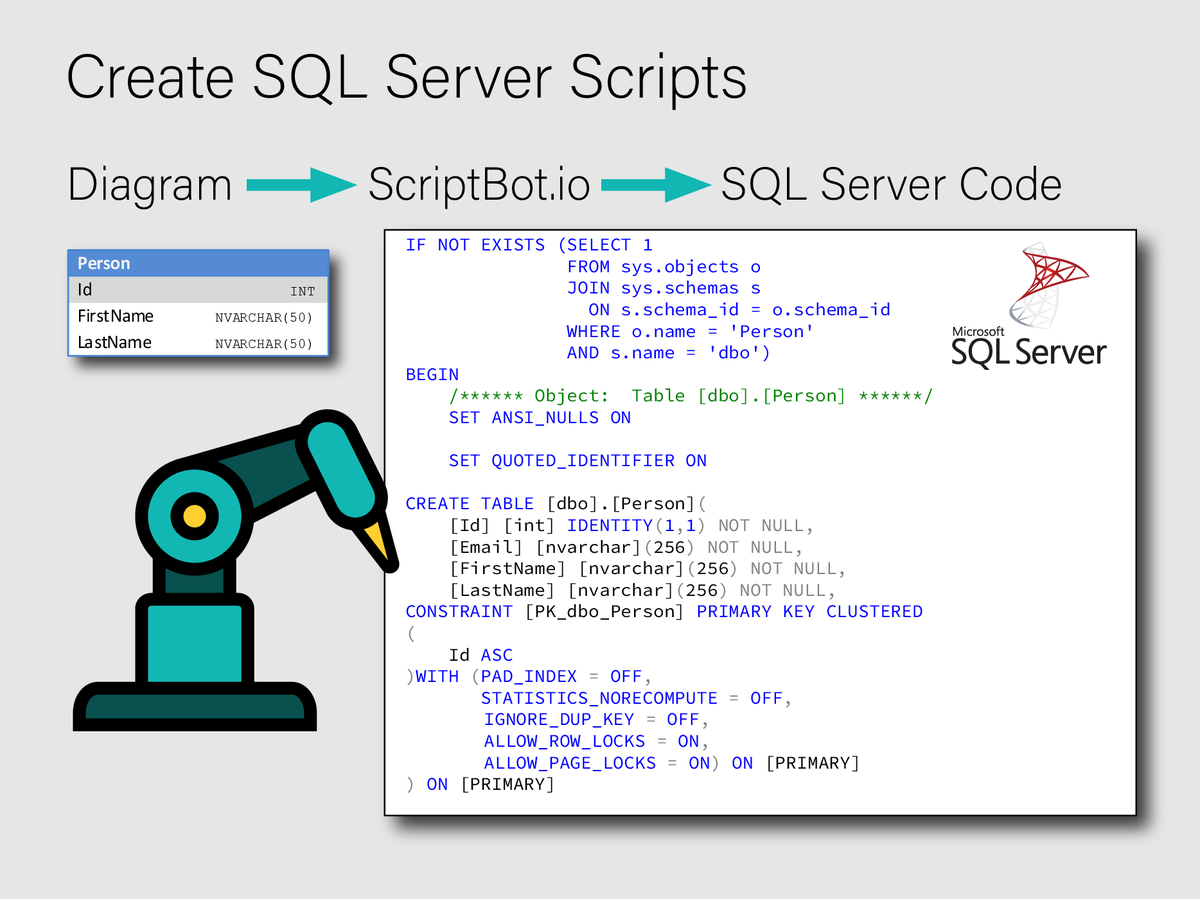
Task: Click the blue Person table title bar
Action: [197, 263]
